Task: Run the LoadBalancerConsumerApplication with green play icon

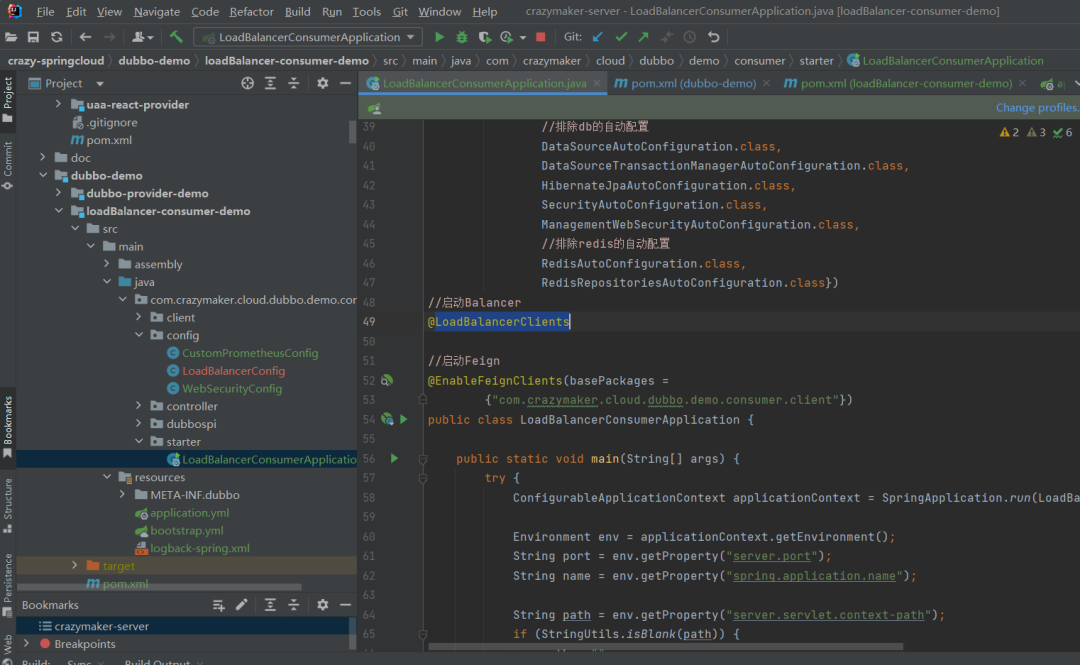Action: 439,37
